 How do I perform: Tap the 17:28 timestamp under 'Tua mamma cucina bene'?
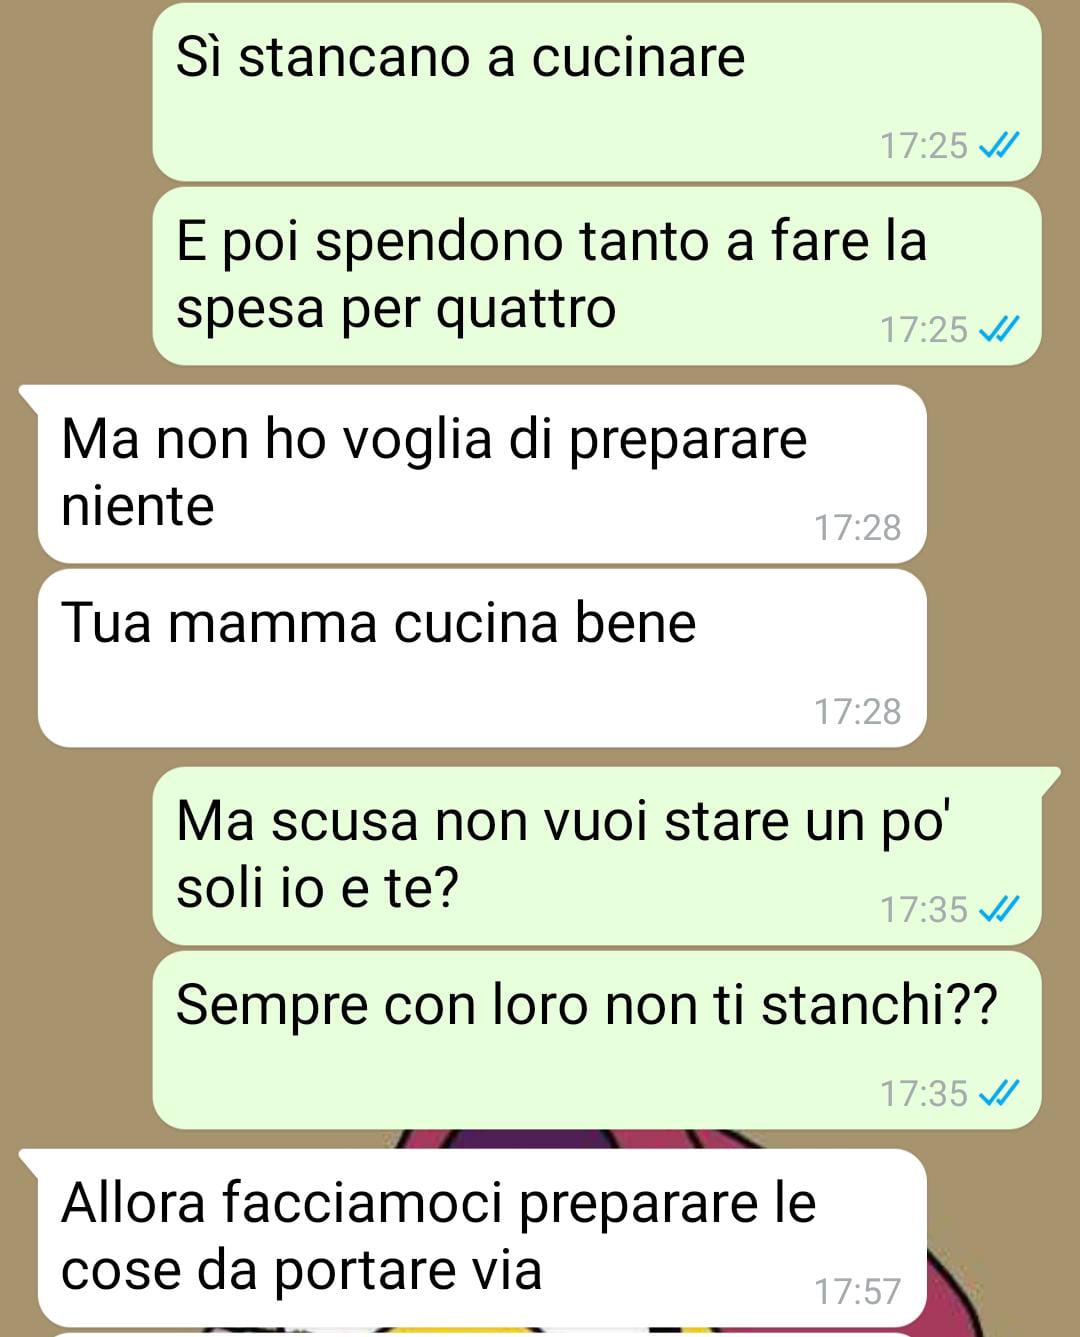pyautogui.click(x=857, y=711)
